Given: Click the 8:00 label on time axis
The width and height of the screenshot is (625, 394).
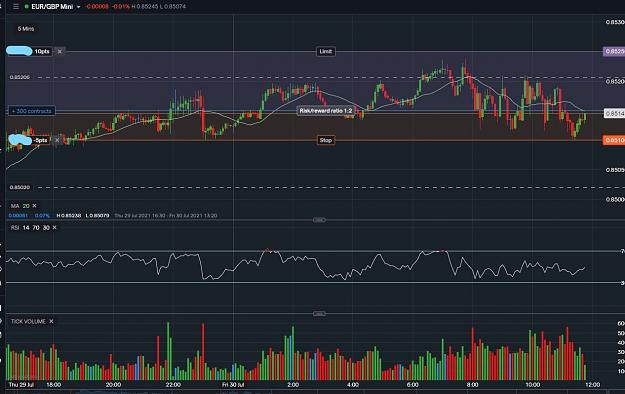Looking at the screenshot, I should (472, 385).
